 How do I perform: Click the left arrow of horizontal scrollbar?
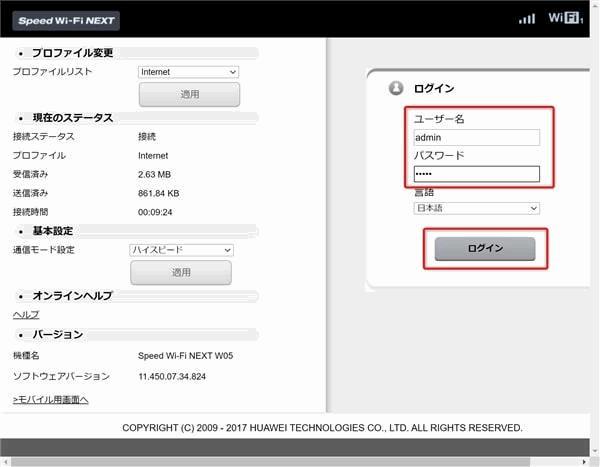pyautogui.click(x=5, y=462)
